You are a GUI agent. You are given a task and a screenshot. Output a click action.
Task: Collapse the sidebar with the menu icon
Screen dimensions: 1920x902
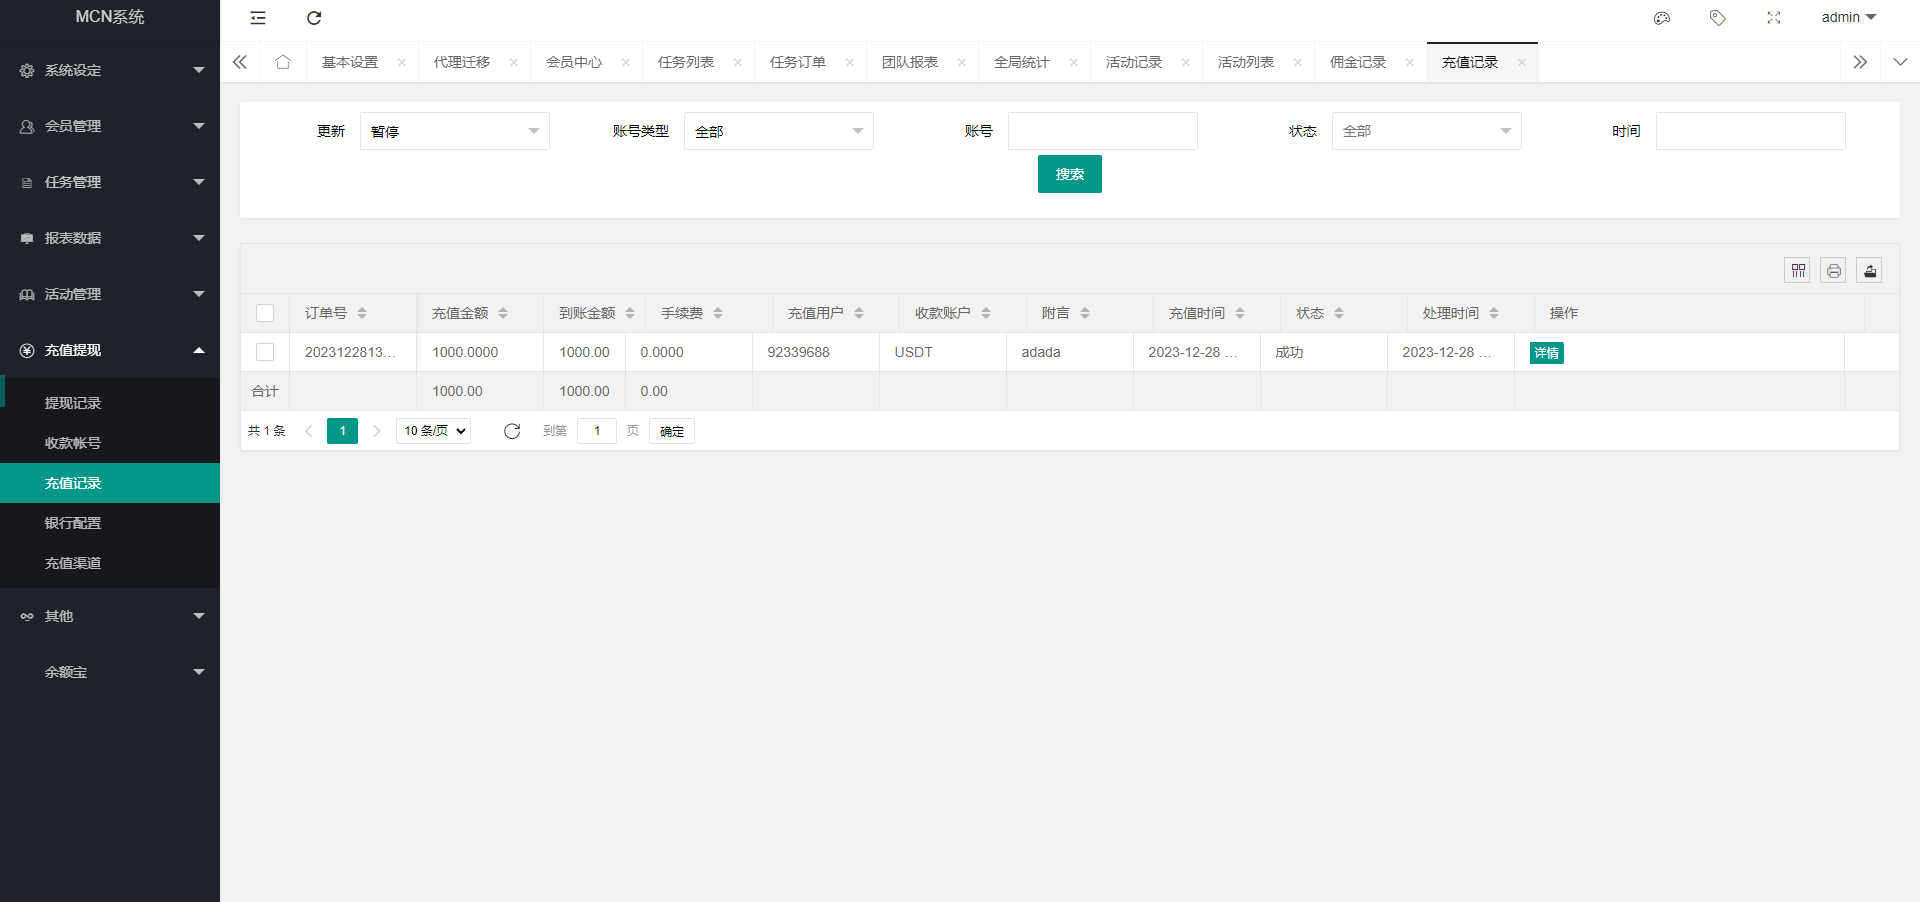click(258, 18)
